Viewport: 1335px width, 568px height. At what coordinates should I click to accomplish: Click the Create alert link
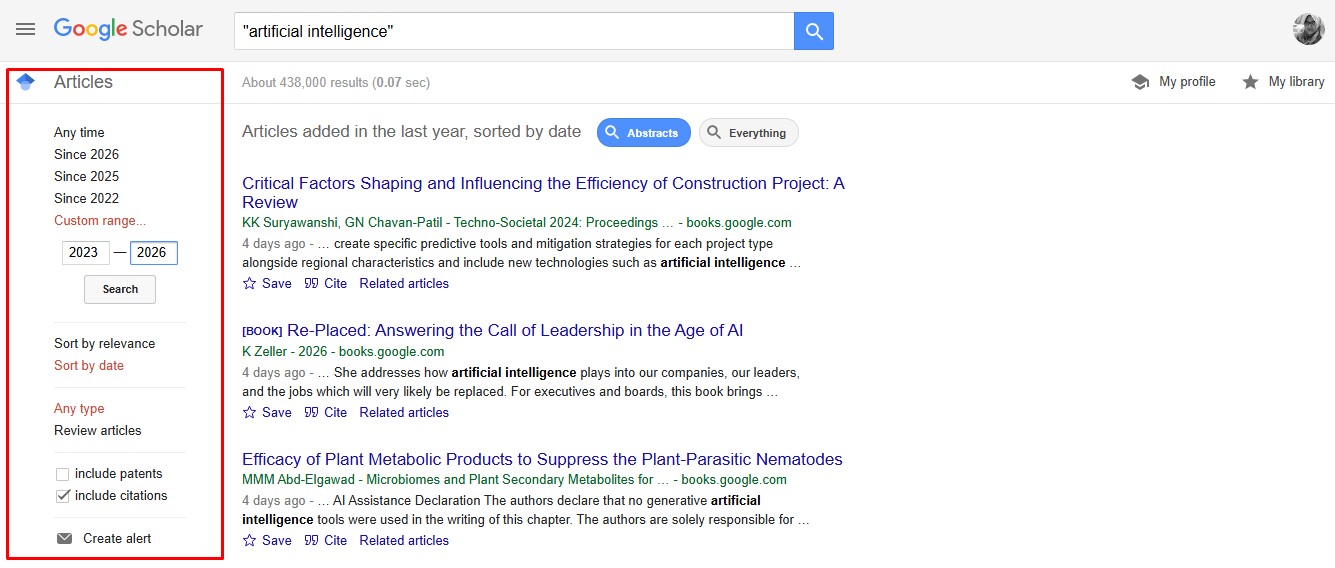[117, 539]
